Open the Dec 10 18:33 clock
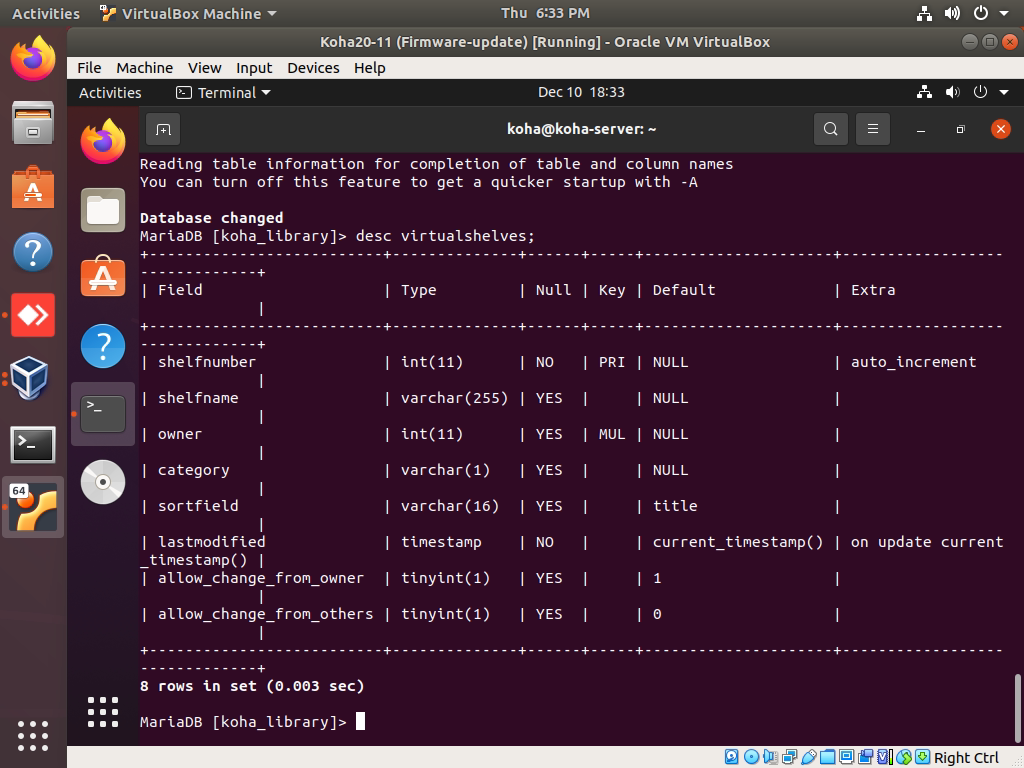This screenshot has height=768, width=1024. tap(581, 92)
